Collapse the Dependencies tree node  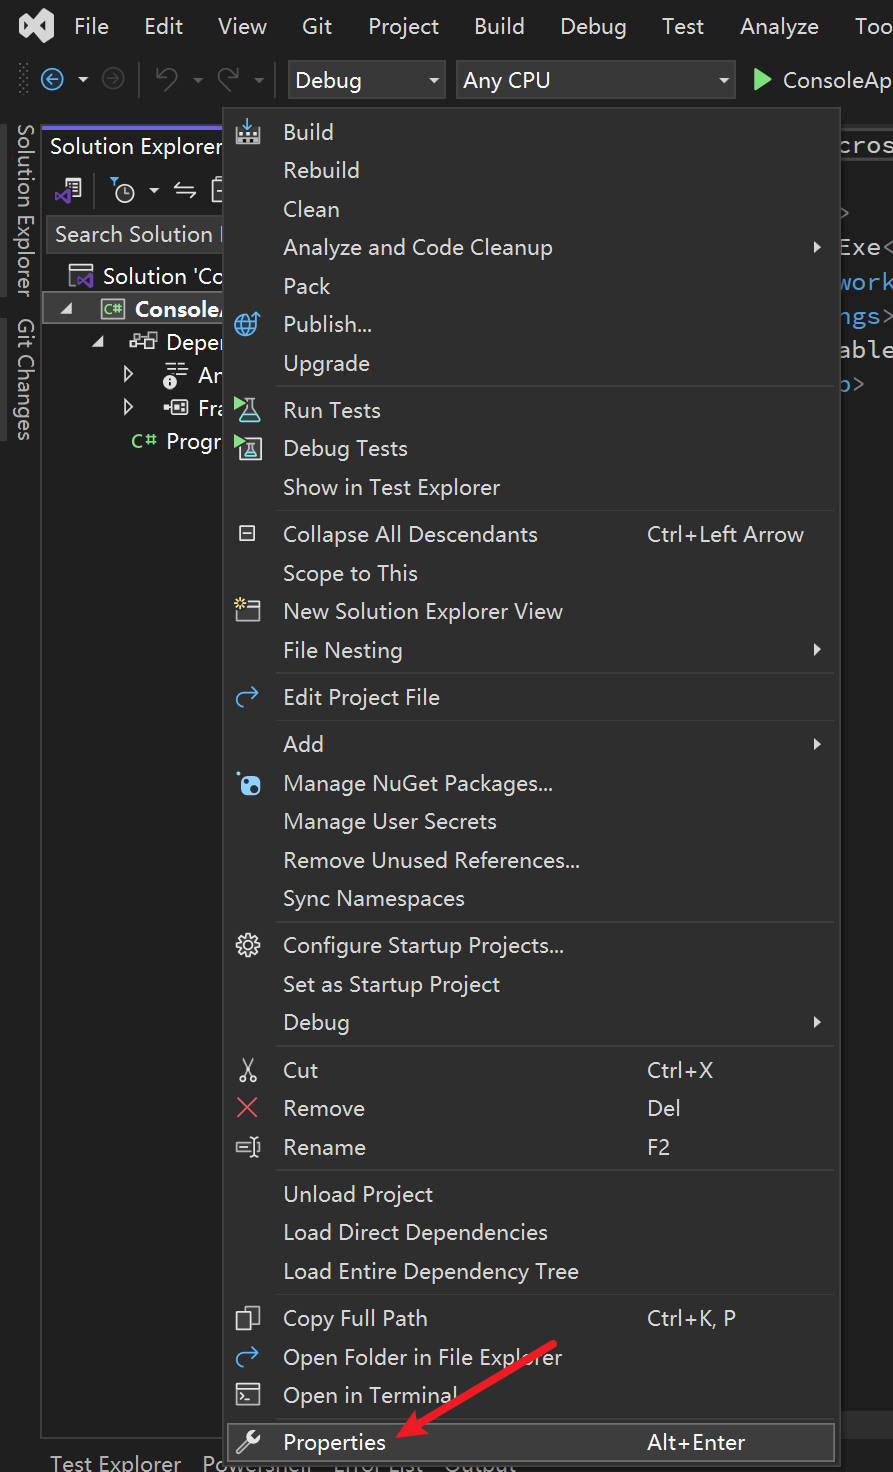point(98,342)
